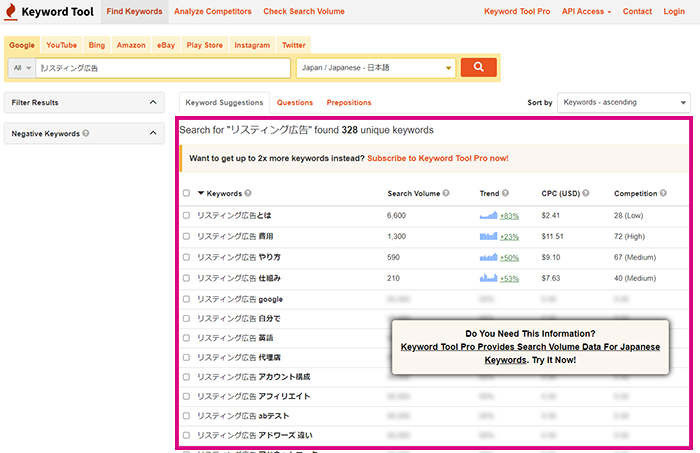Image resolution: width=700 pixels, height=453 pixels.
Task: Click trend chart for リスティング広告 仕組み row
Action: [488, 278]
